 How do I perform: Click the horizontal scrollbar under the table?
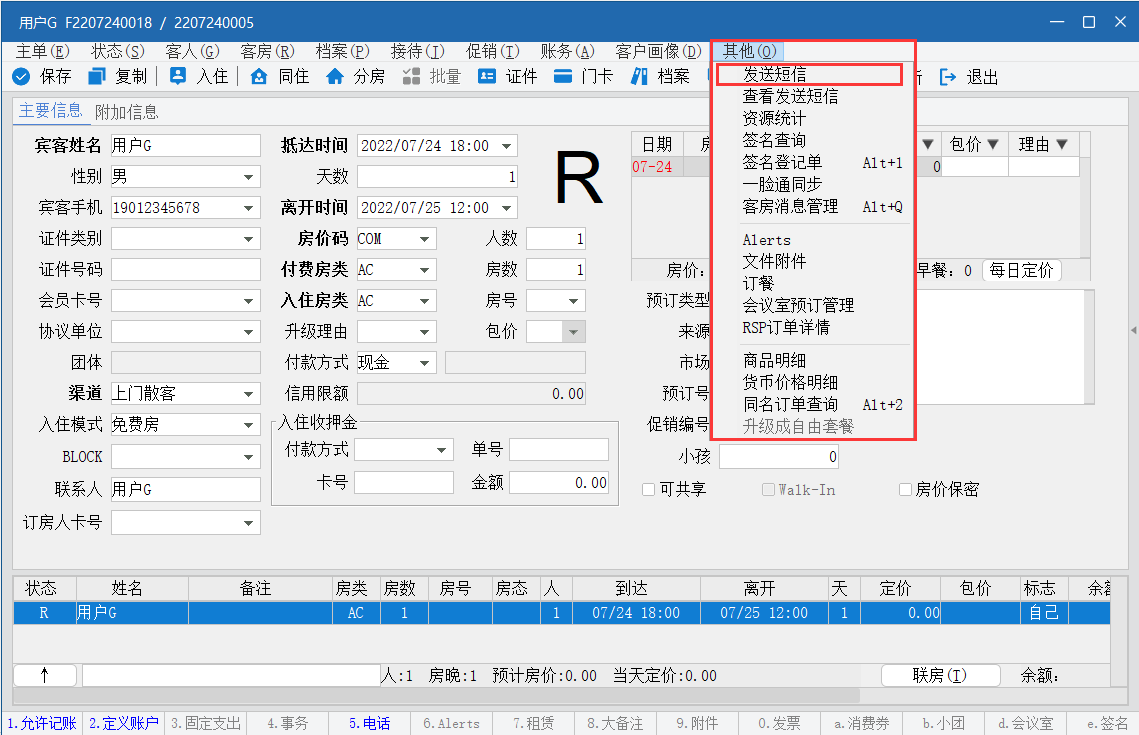point(436,696)
